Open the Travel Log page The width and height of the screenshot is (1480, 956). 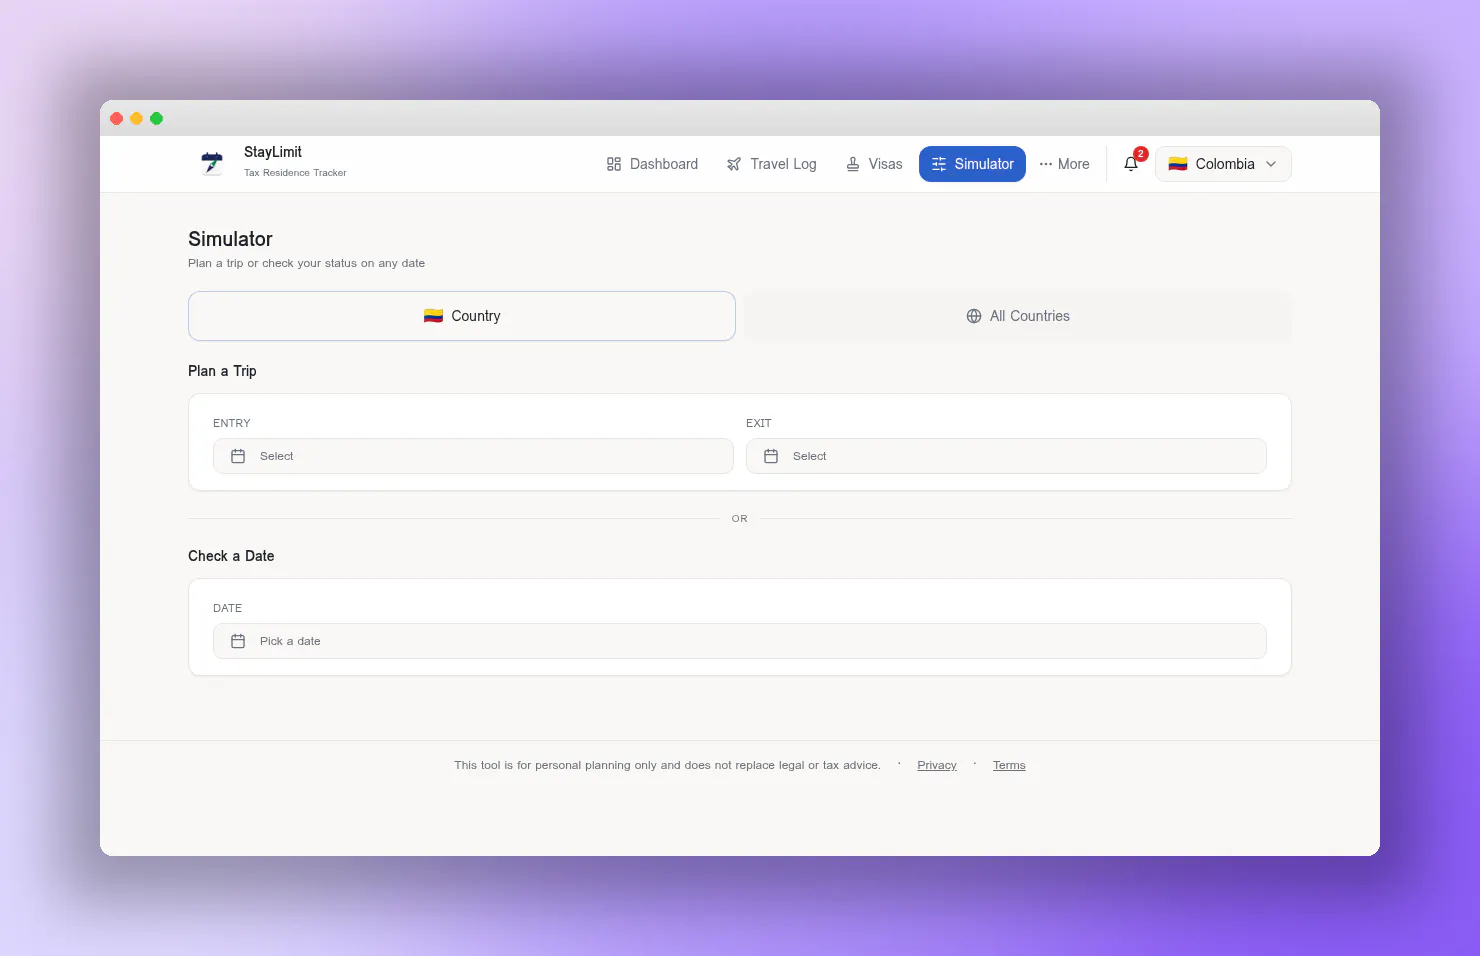[771, 164]
